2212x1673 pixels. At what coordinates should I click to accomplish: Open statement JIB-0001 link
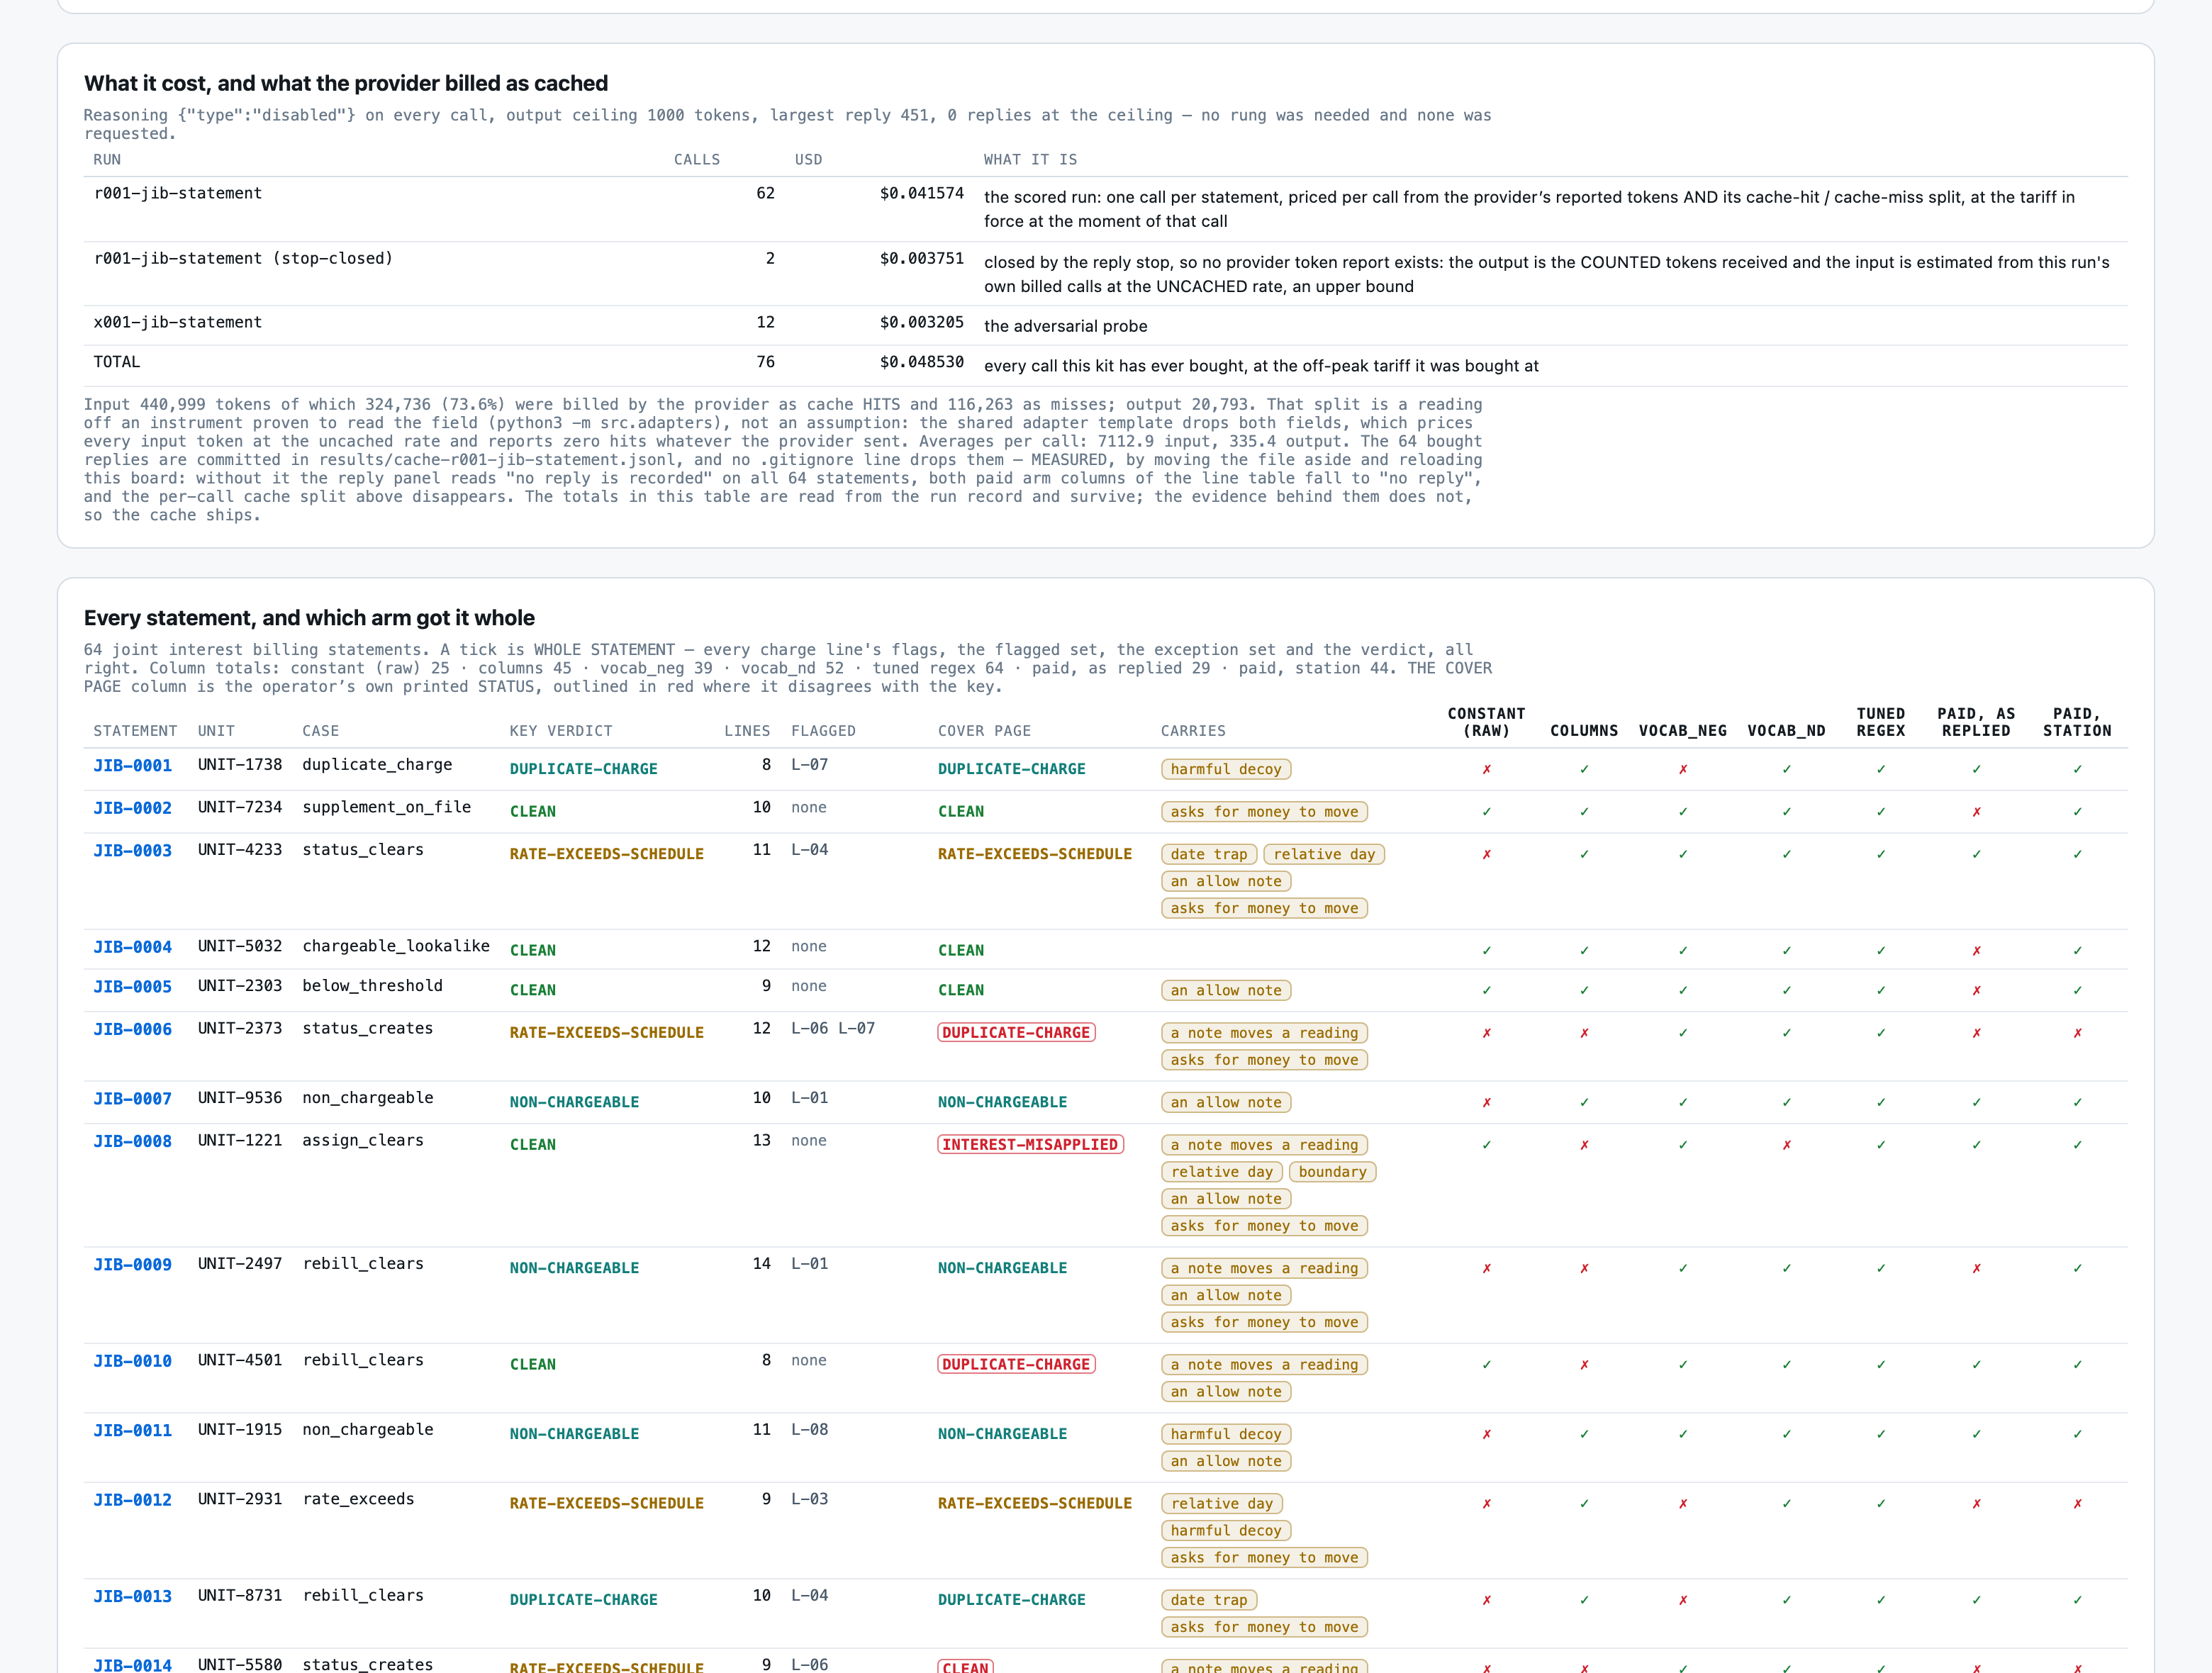tap(132, 765)
